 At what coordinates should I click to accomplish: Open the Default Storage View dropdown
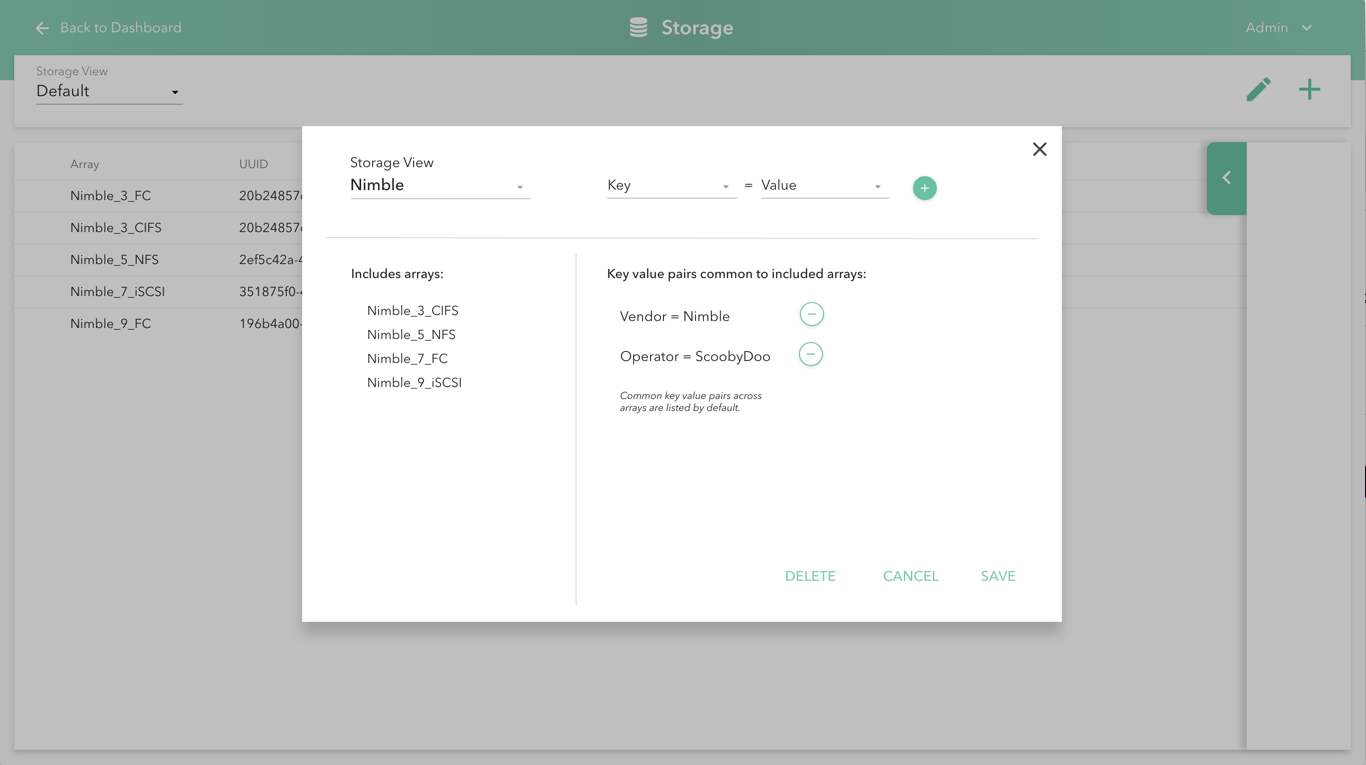click(109, 92)
